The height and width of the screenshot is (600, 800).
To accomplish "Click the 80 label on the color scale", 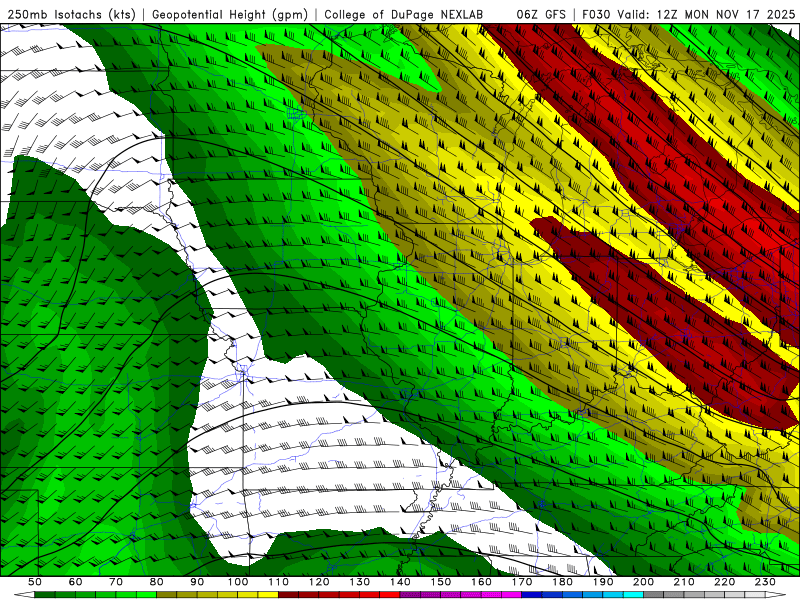I will point(157,582).
